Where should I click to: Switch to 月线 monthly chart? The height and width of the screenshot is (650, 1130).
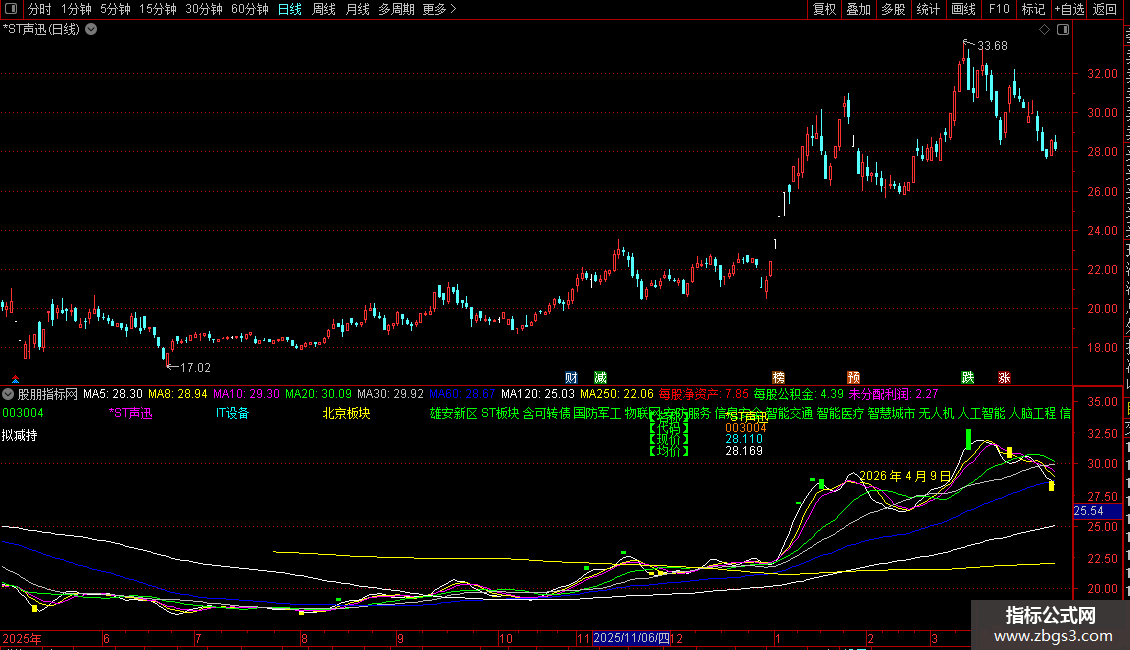[x=357, y=9]
